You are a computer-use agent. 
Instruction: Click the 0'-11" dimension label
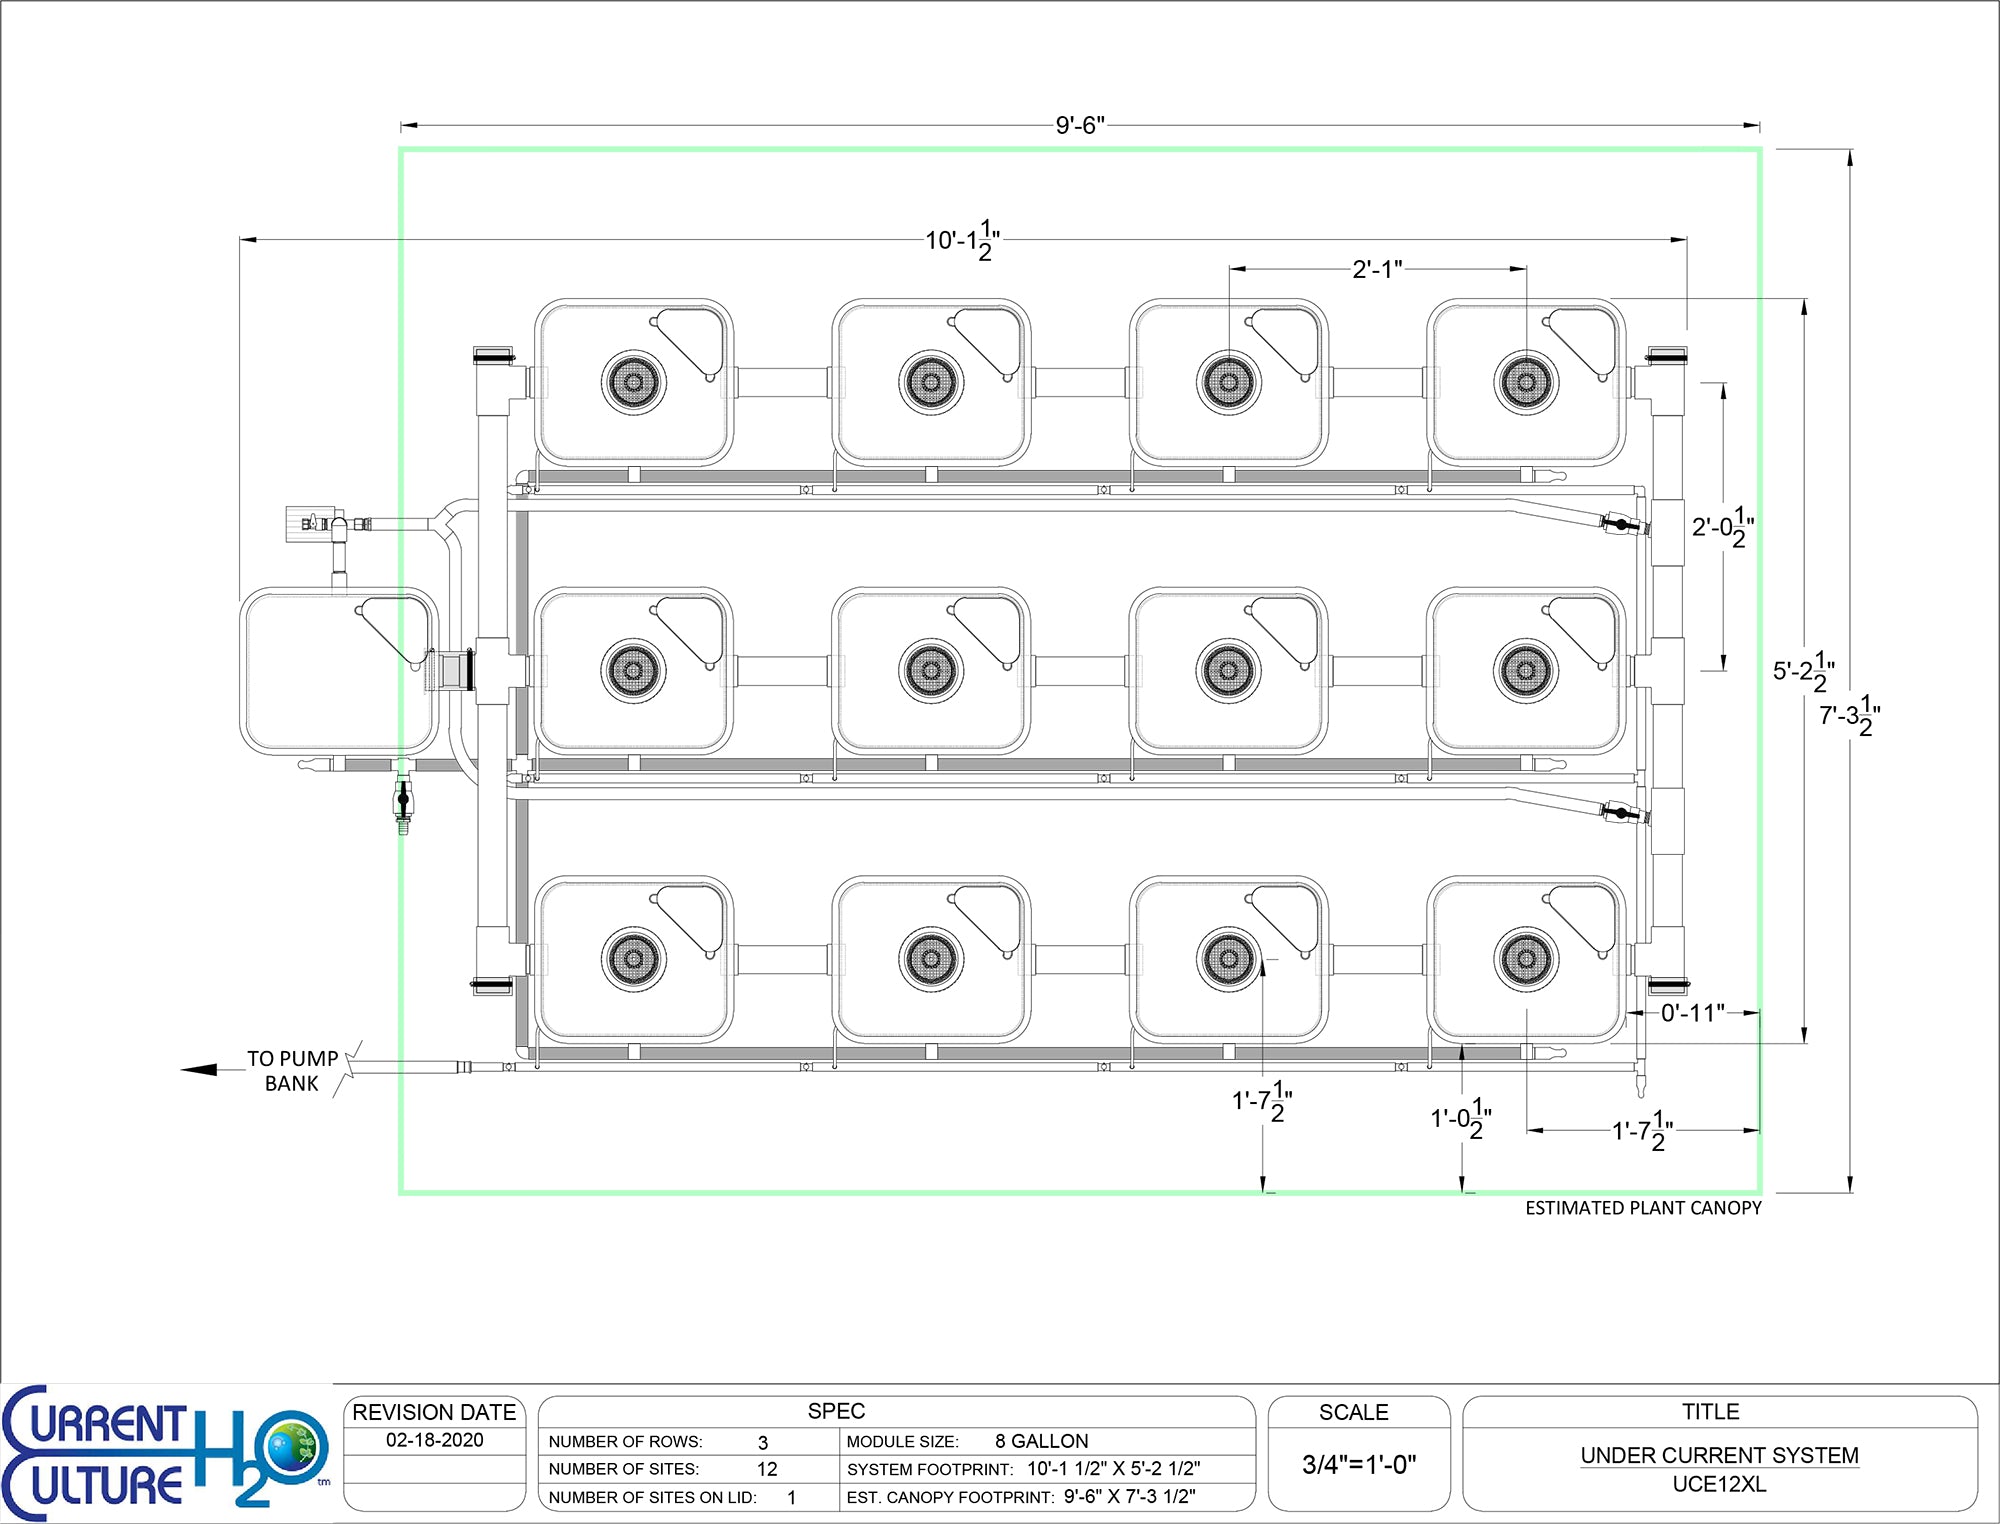pos(1693,1013)
